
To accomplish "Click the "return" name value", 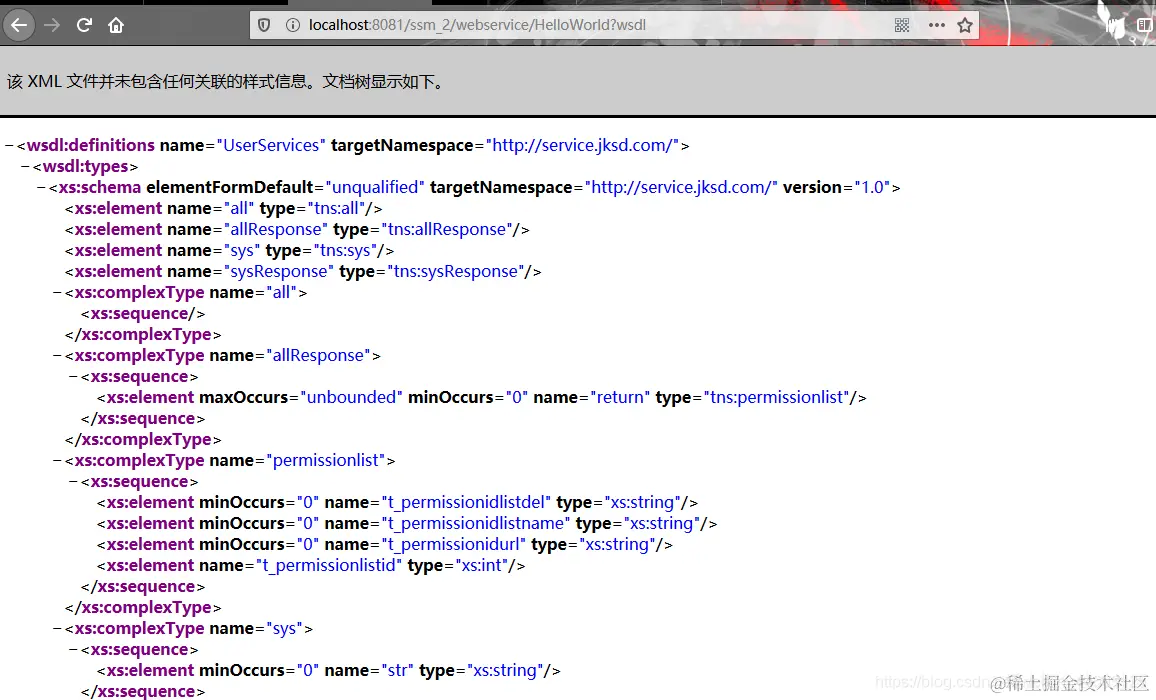I will pos(620,398).
